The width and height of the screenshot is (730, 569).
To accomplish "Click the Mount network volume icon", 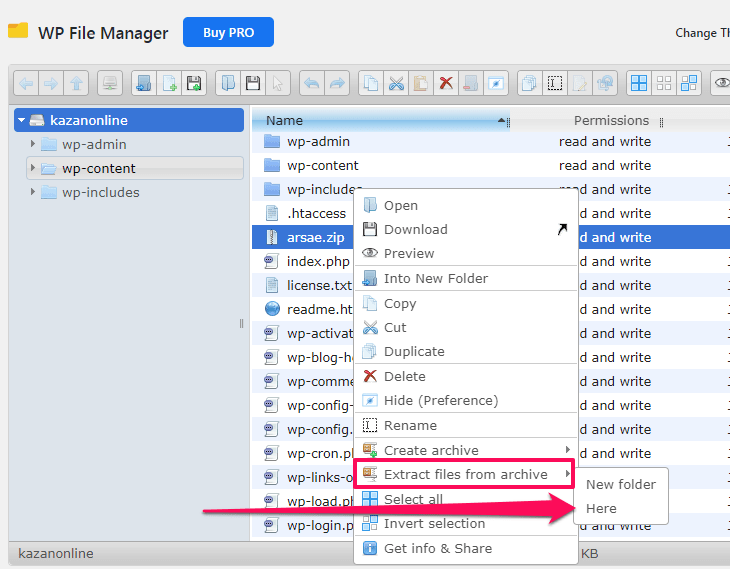I will click(110, 83).
